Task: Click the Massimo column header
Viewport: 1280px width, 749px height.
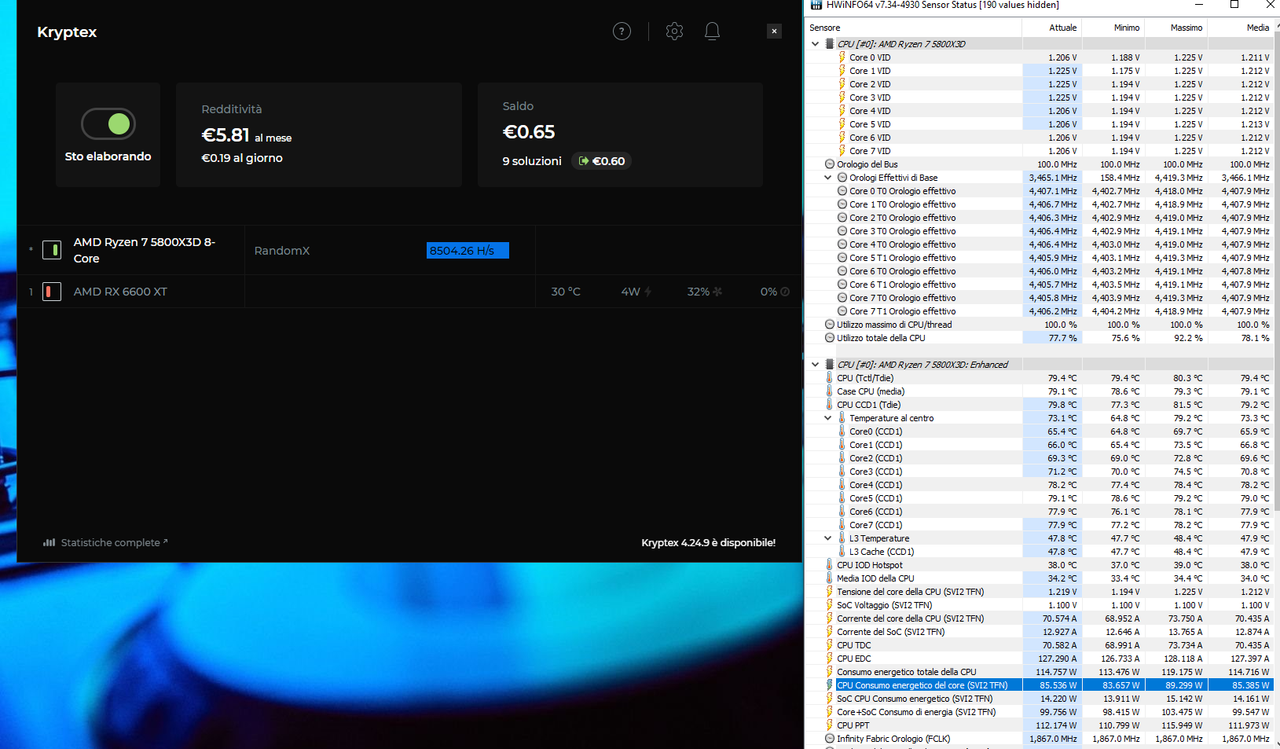Action: [x=1176, y=27]
